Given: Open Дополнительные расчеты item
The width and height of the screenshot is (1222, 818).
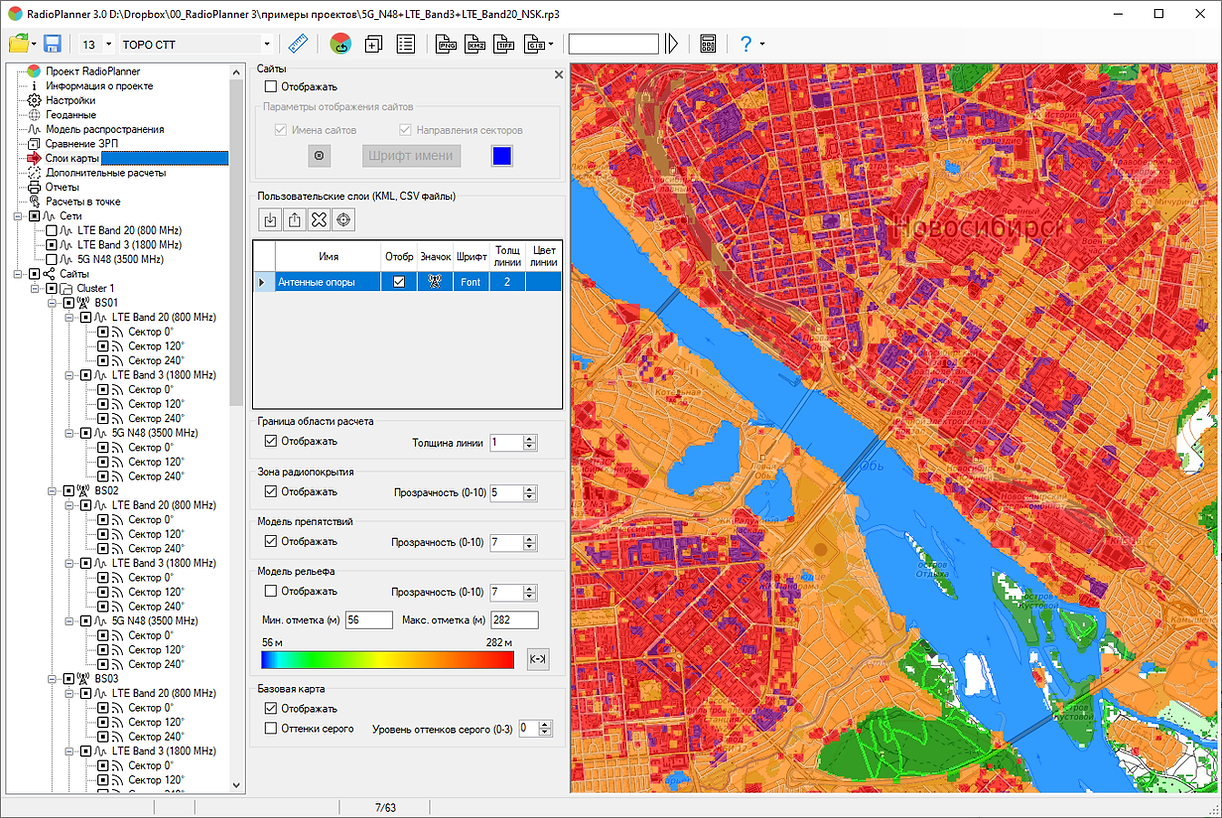Looking at the screenshot, I should 105,173.
